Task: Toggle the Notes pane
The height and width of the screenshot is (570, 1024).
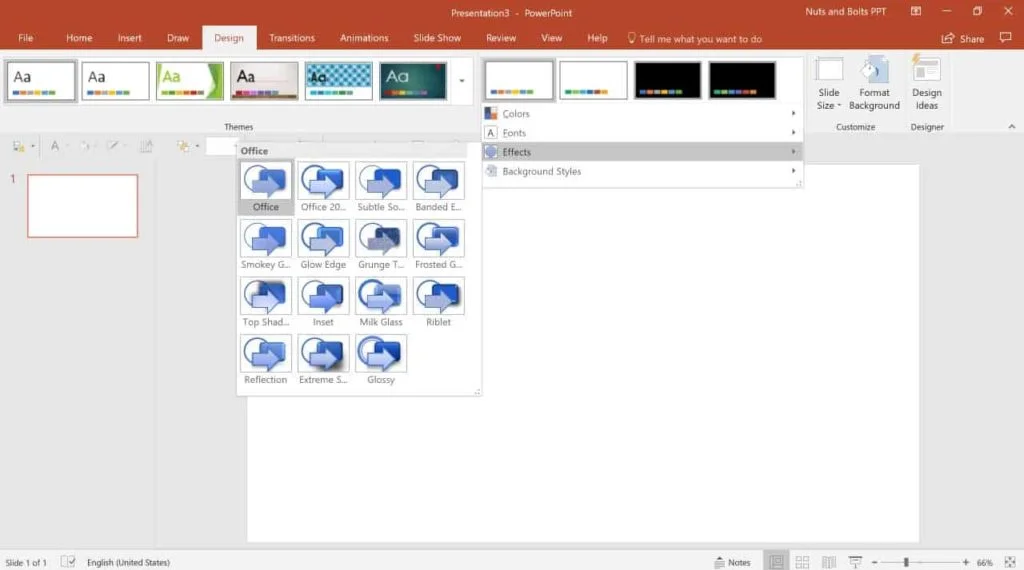Action: tap(732, 562)
